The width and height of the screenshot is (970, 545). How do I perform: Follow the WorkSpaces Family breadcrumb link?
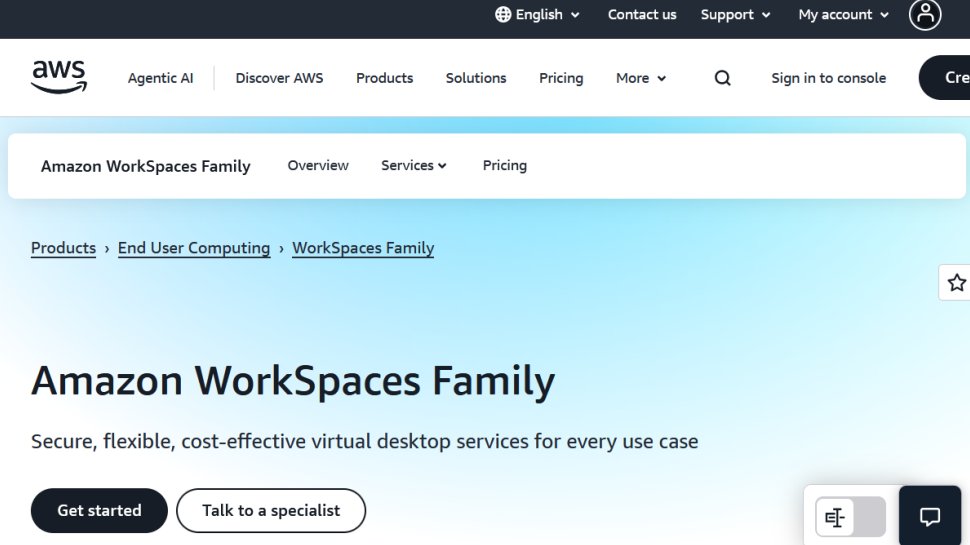[363, 247]
